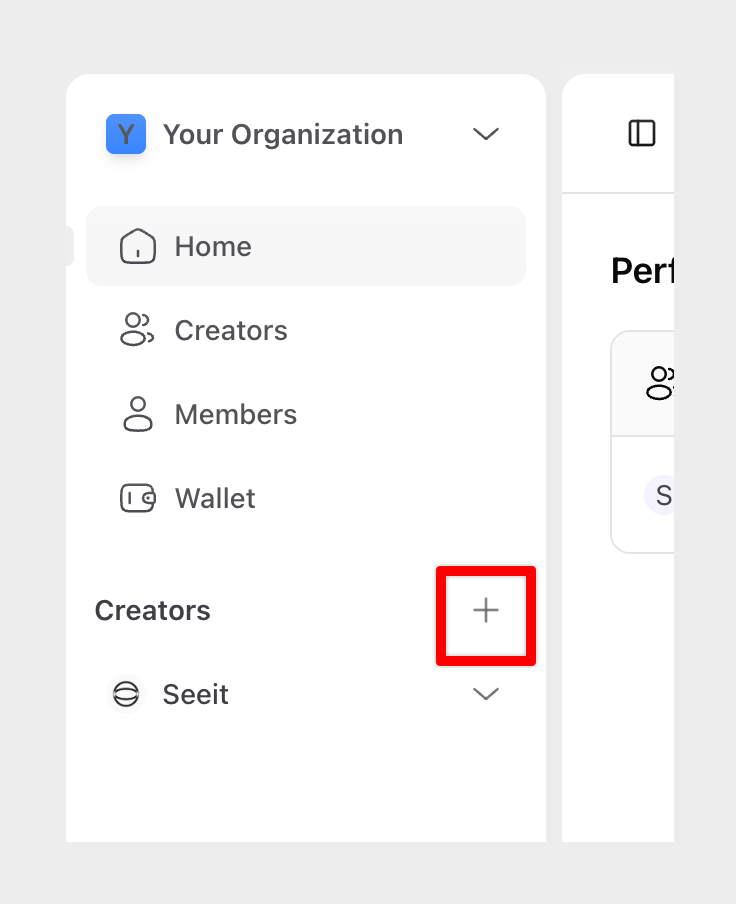Open the Wallet label
736x904 pixels.
215,498
